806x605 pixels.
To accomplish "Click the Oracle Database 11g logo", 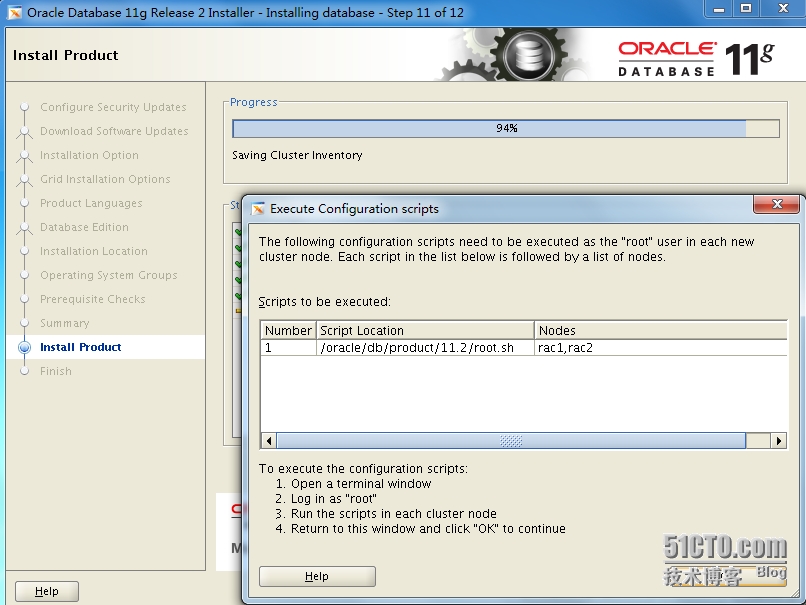I will [x=696, y=59].
